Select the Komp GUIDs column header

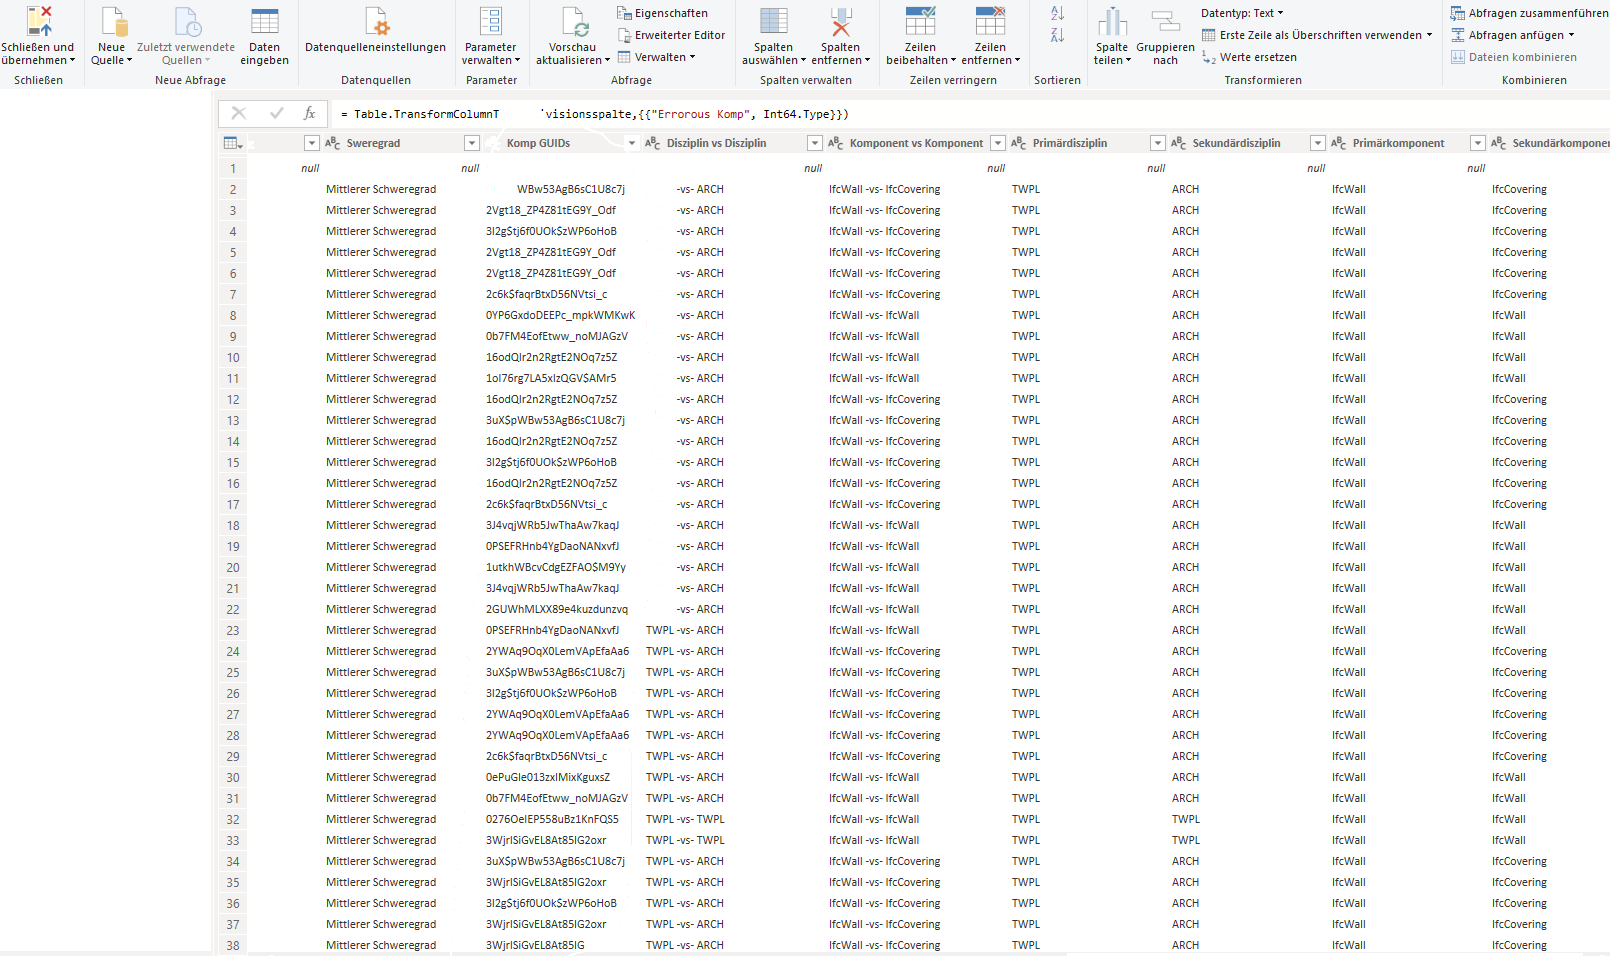pyautogui.click(x=538, y=143)
